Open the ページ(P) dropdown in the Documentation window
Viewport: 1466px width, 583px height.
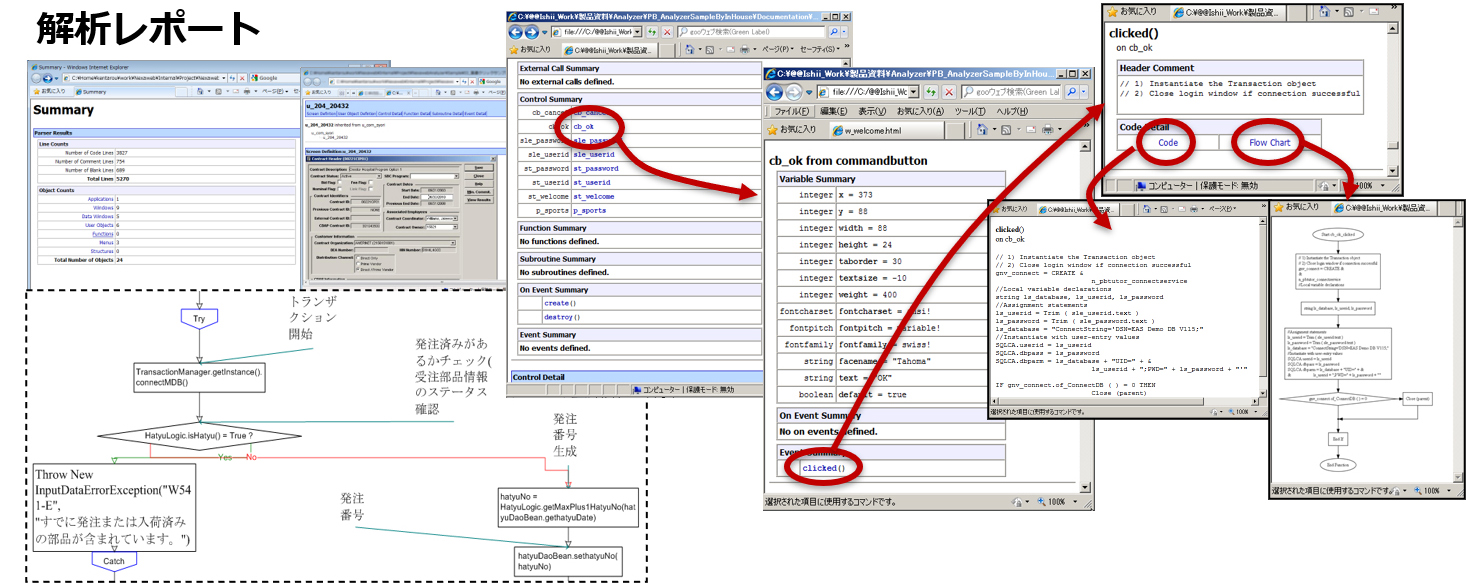coord(777,49)
